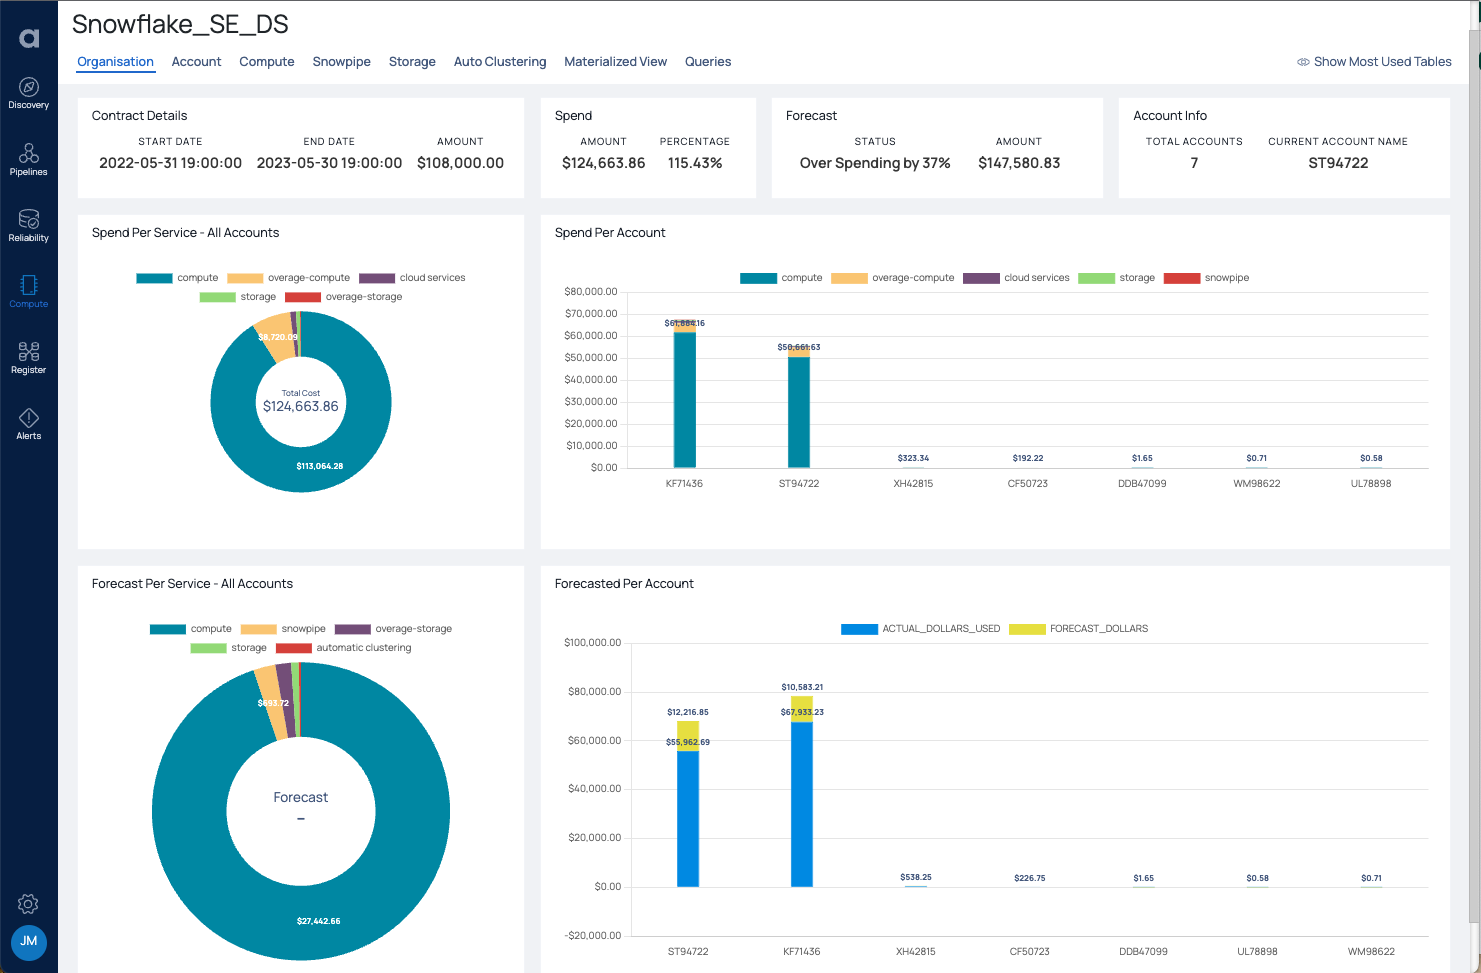Toggle compute legend in Forecast Per Service chart

tap(191, 629)
